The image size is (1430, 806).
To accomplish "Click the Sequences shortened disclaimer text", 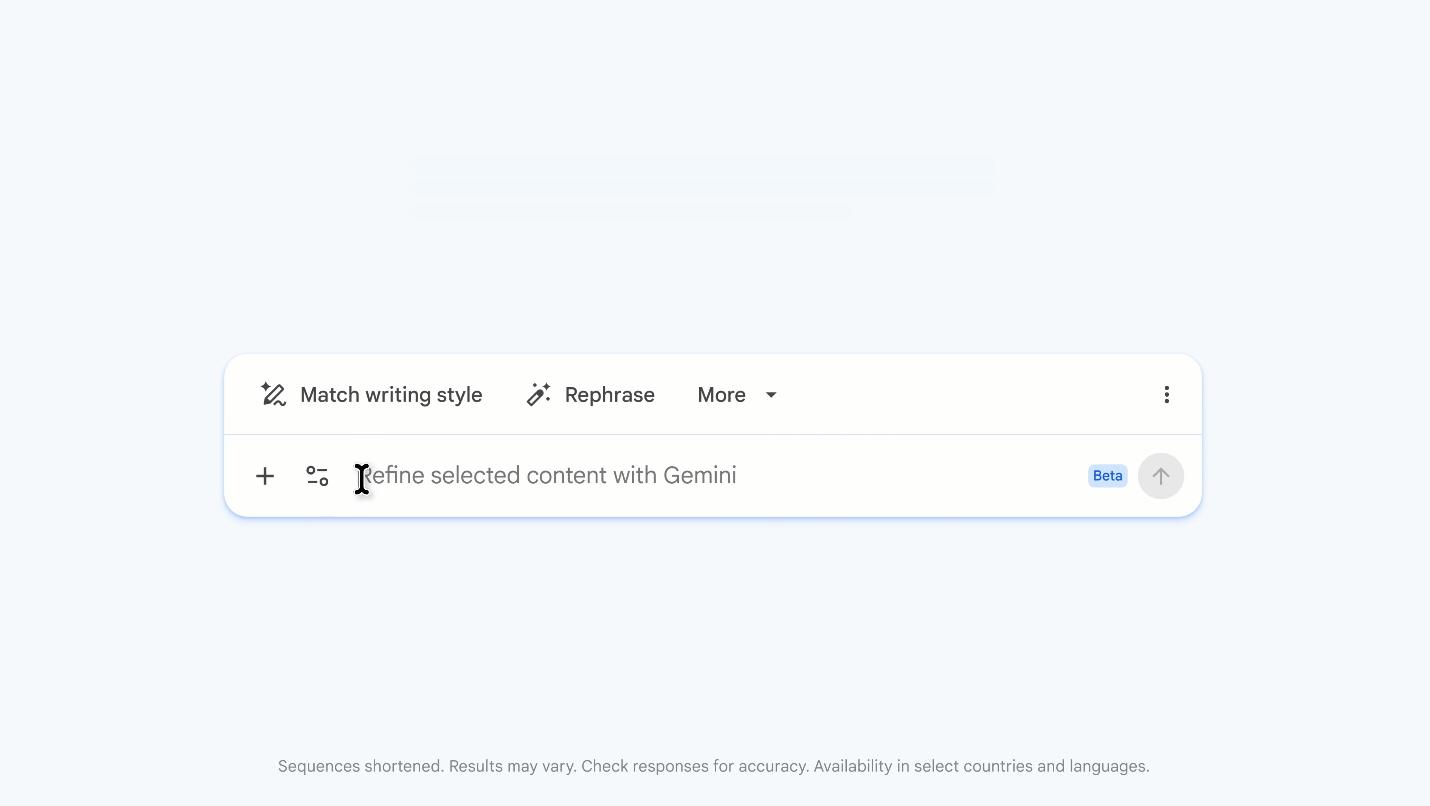I will [x=361, y=767].
